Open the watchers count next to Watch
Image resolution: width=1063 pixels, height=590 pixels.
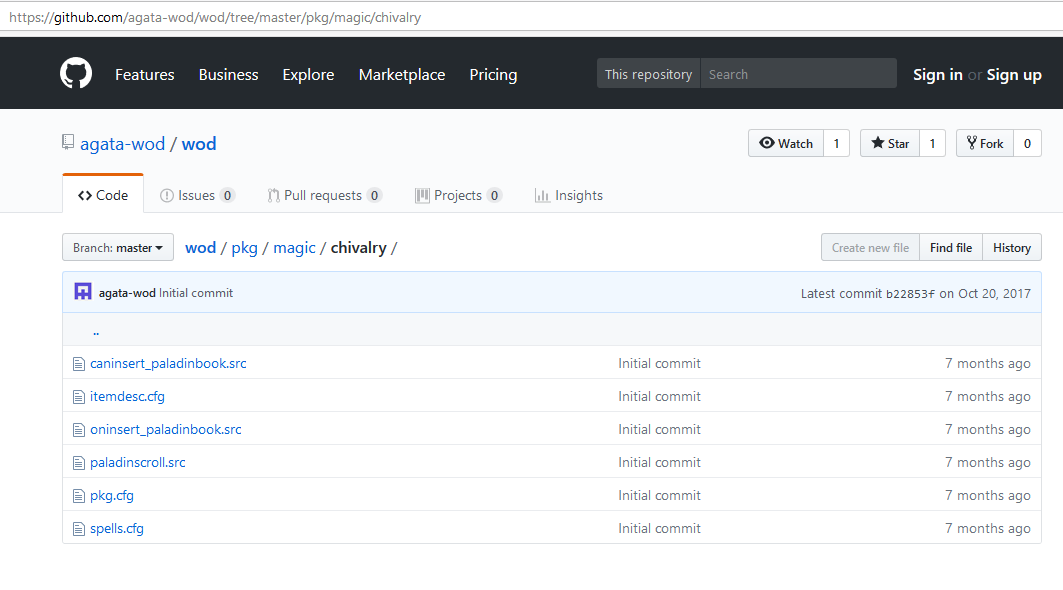point(837,143)
